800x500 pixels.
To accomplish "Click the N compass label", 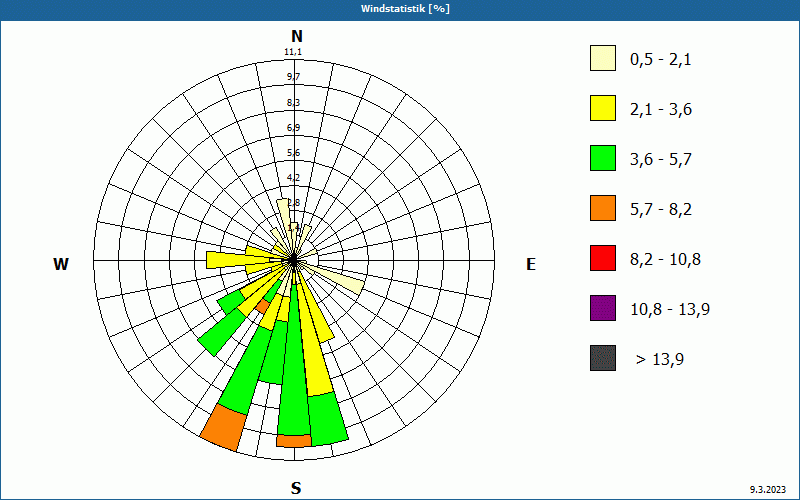I will pyautogui.click(x=297, y=37).
